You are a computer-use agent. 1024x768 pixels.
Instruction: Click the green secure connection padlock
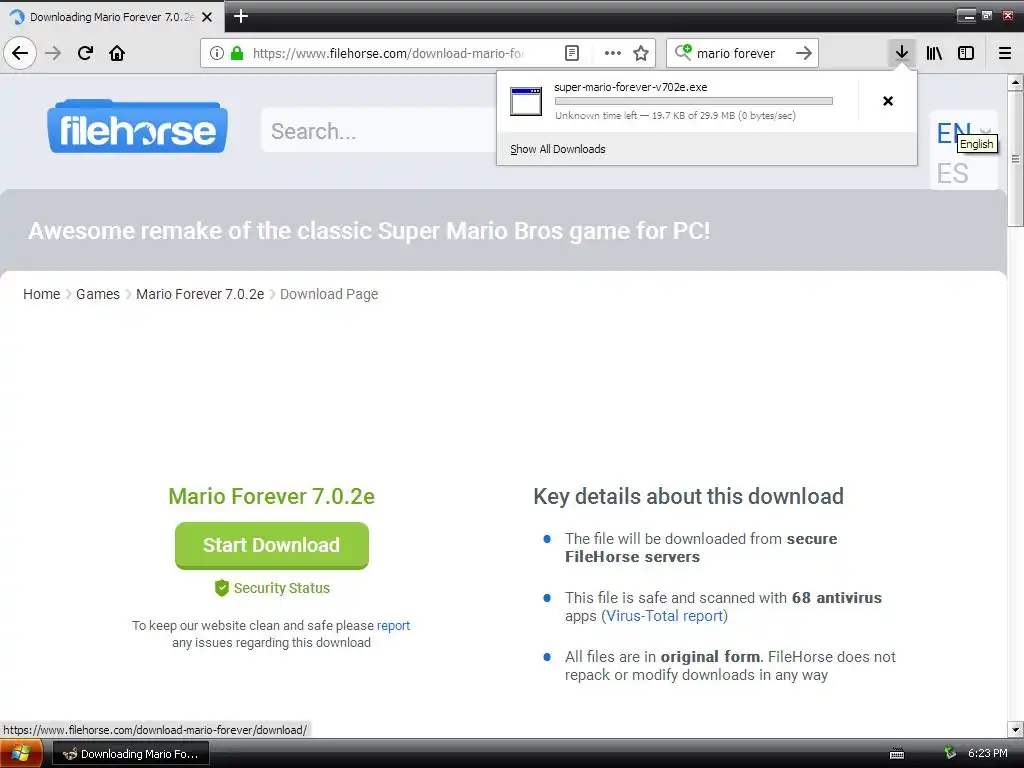tap(237, 53)
